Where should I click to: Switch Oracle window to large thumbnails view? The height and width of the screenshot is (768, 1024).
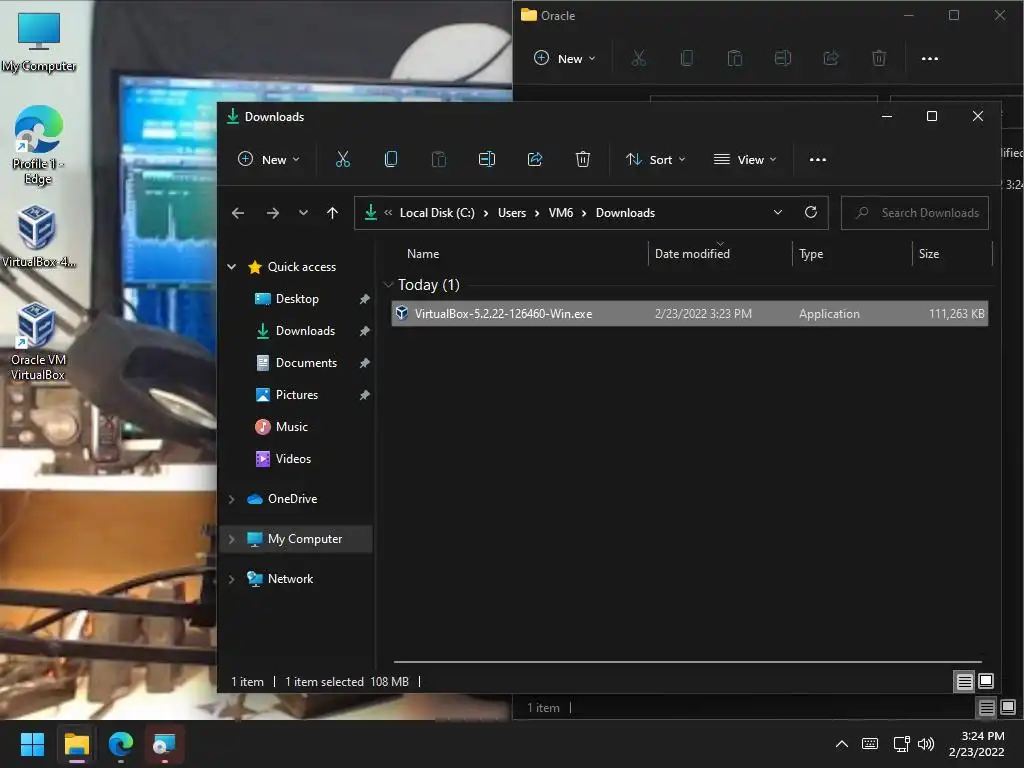pos(1008,707)
